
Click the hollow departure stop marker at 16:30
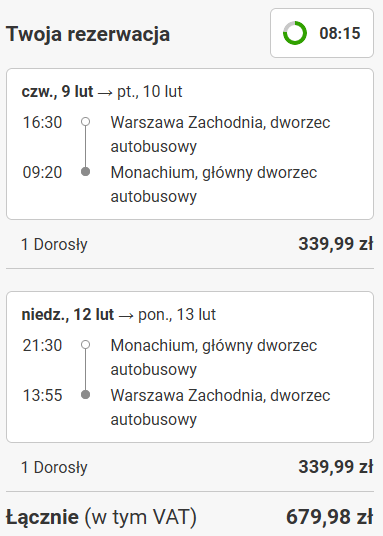pos(85,122)
